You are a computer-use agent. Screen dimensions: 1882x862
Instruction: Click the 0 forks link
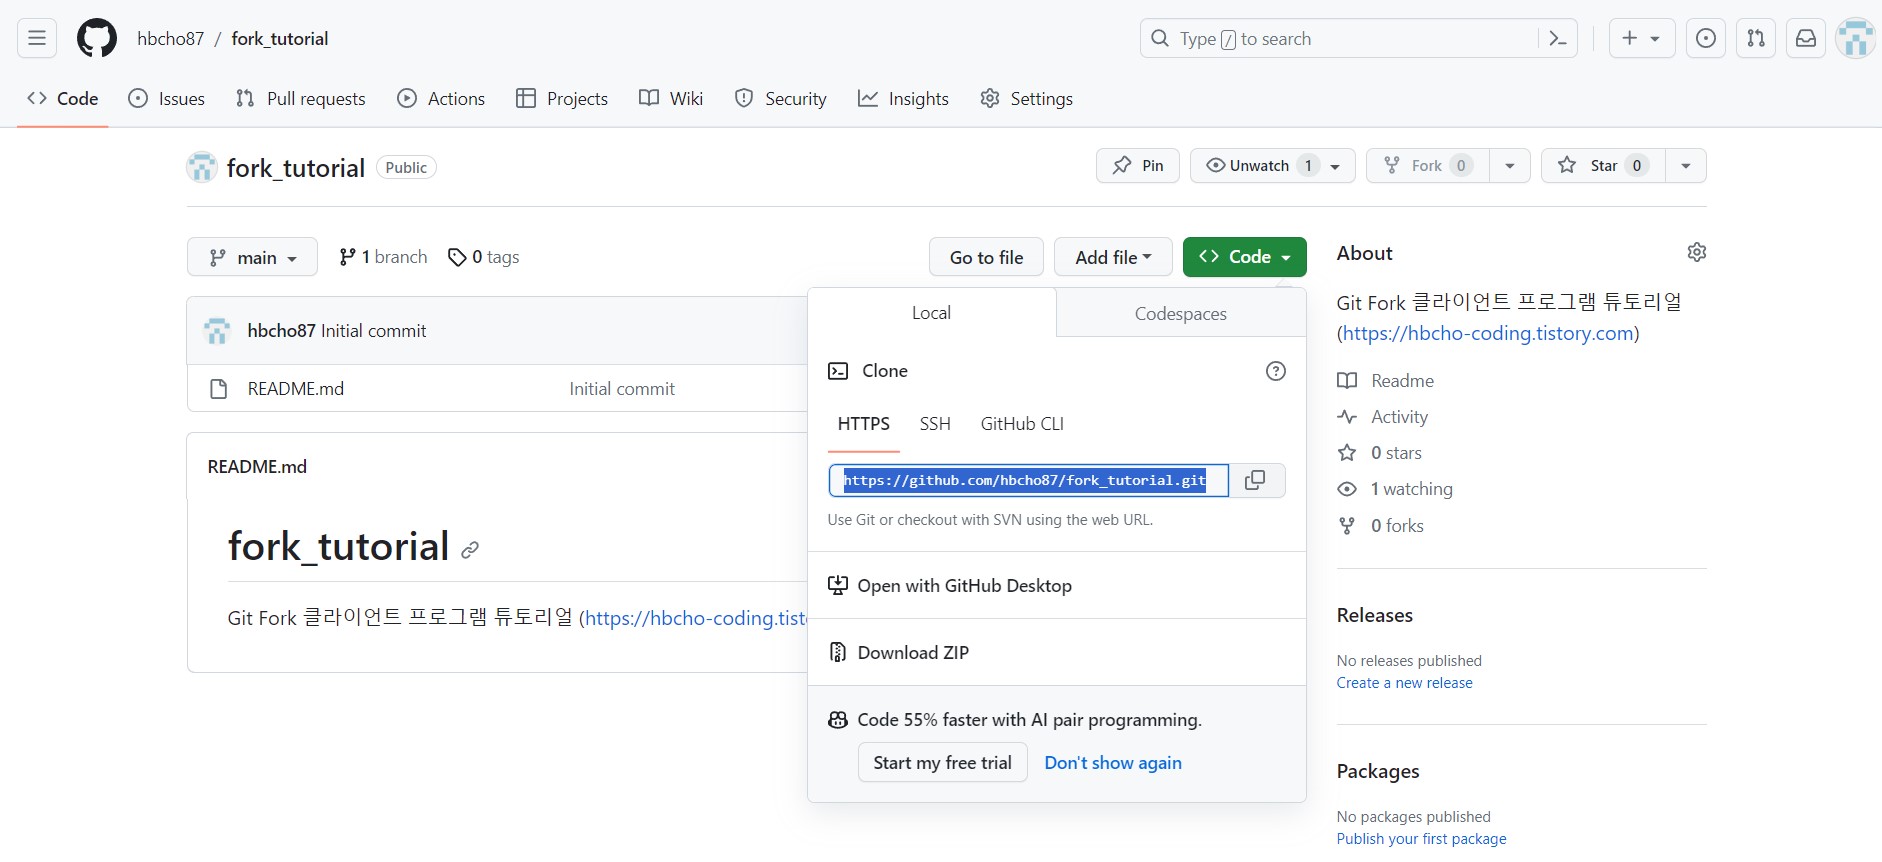(x=1381, y=526)
